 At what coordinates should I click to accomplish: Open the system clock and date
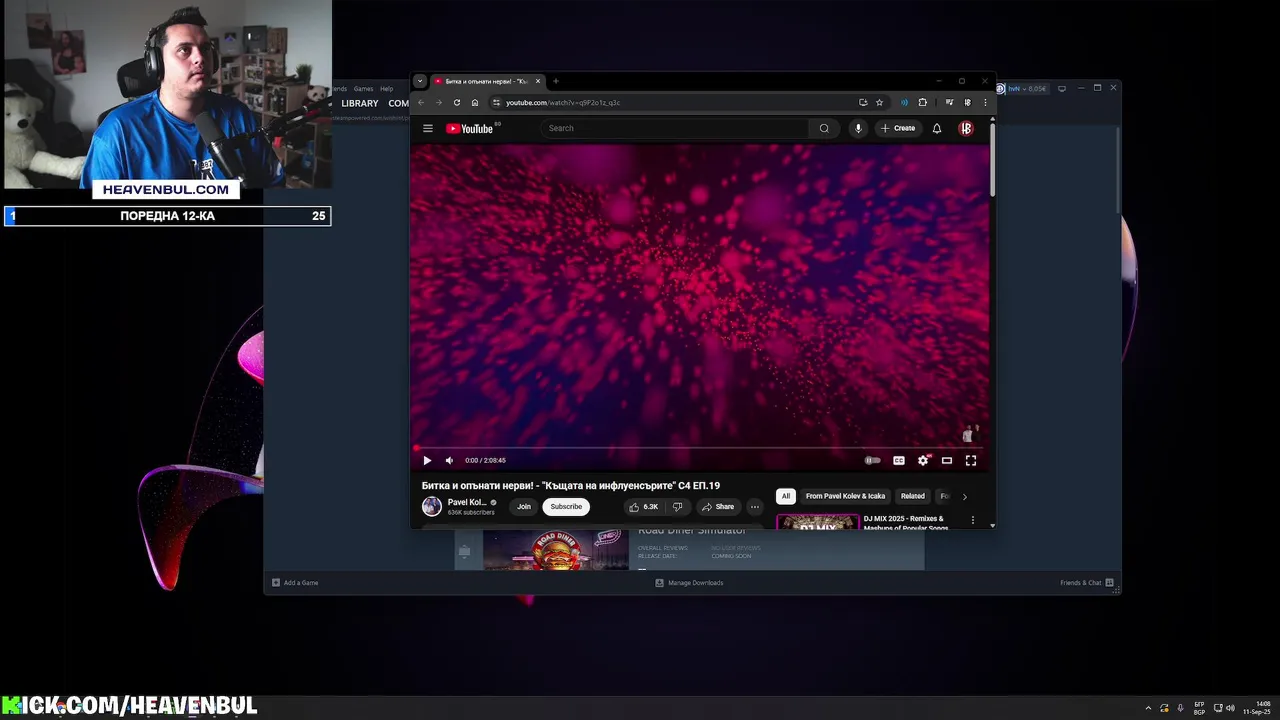1258,708
